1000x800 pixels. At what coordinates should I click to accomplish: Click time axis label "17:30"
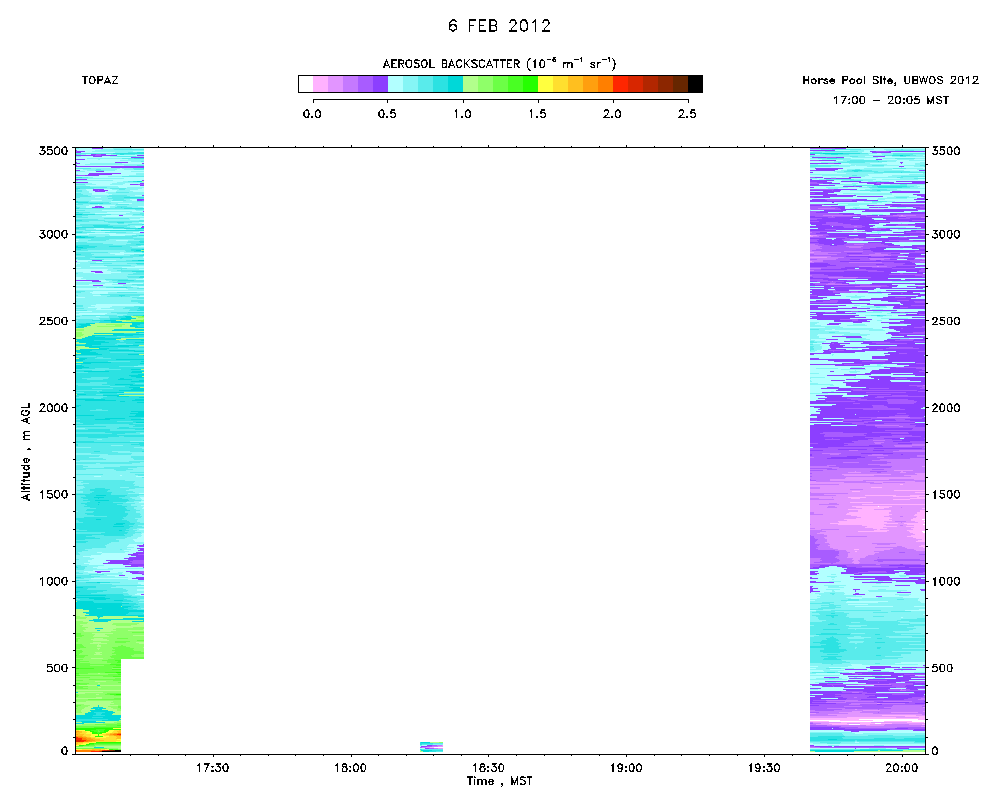tap(212, 768)
